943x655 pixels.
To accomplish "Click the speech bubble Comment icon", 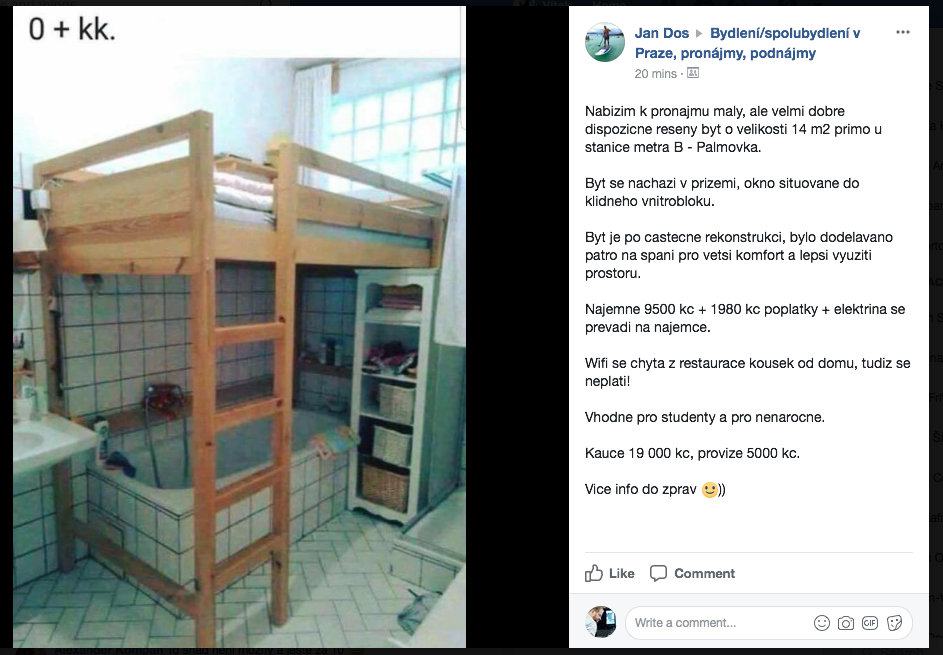I will pos(659,573).
